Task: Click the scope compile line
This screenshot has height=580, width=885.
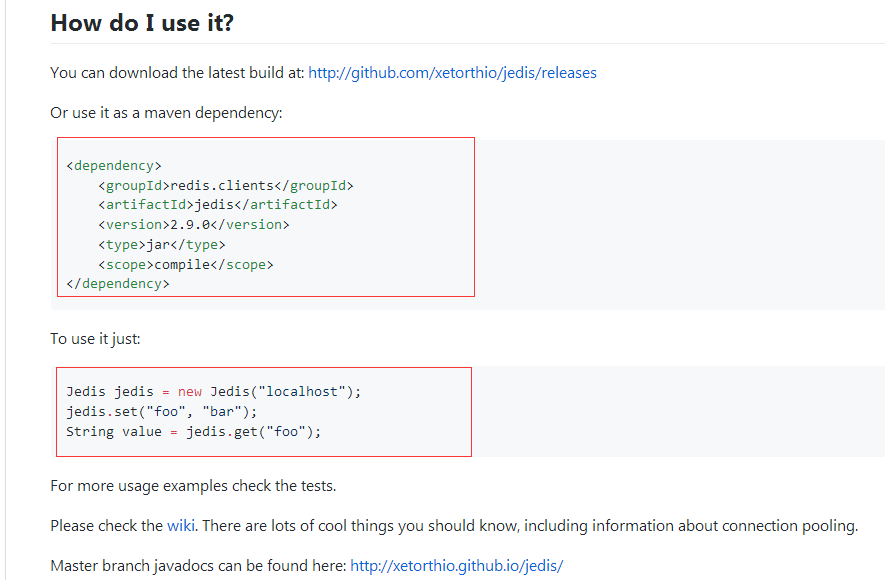Action: click(186, 264)
